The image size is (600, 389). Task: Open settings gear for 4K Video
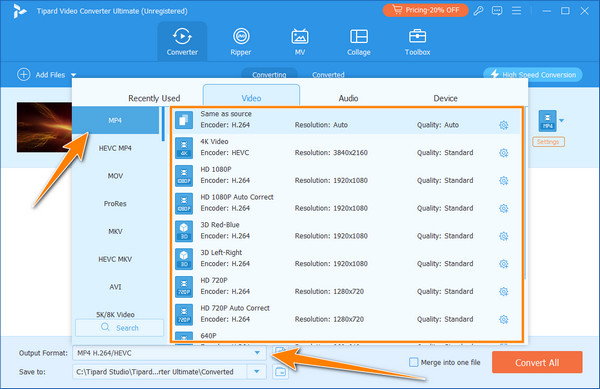(x=504, y=153)
